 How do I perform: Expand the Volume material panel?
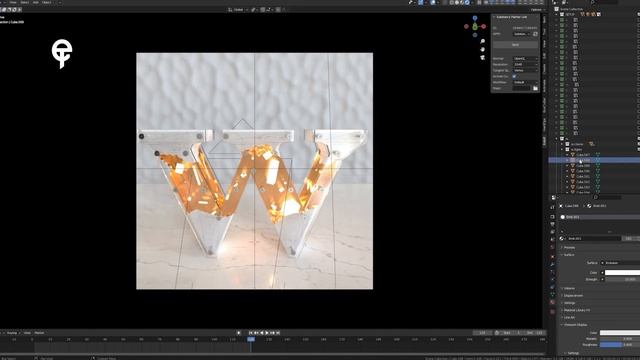coord(569,289)
